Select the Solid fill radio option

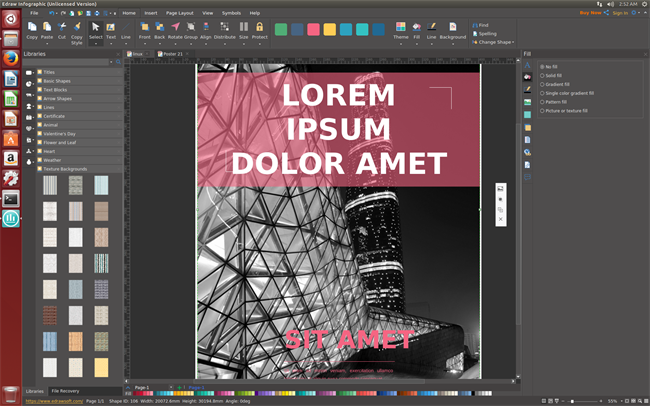541,75
